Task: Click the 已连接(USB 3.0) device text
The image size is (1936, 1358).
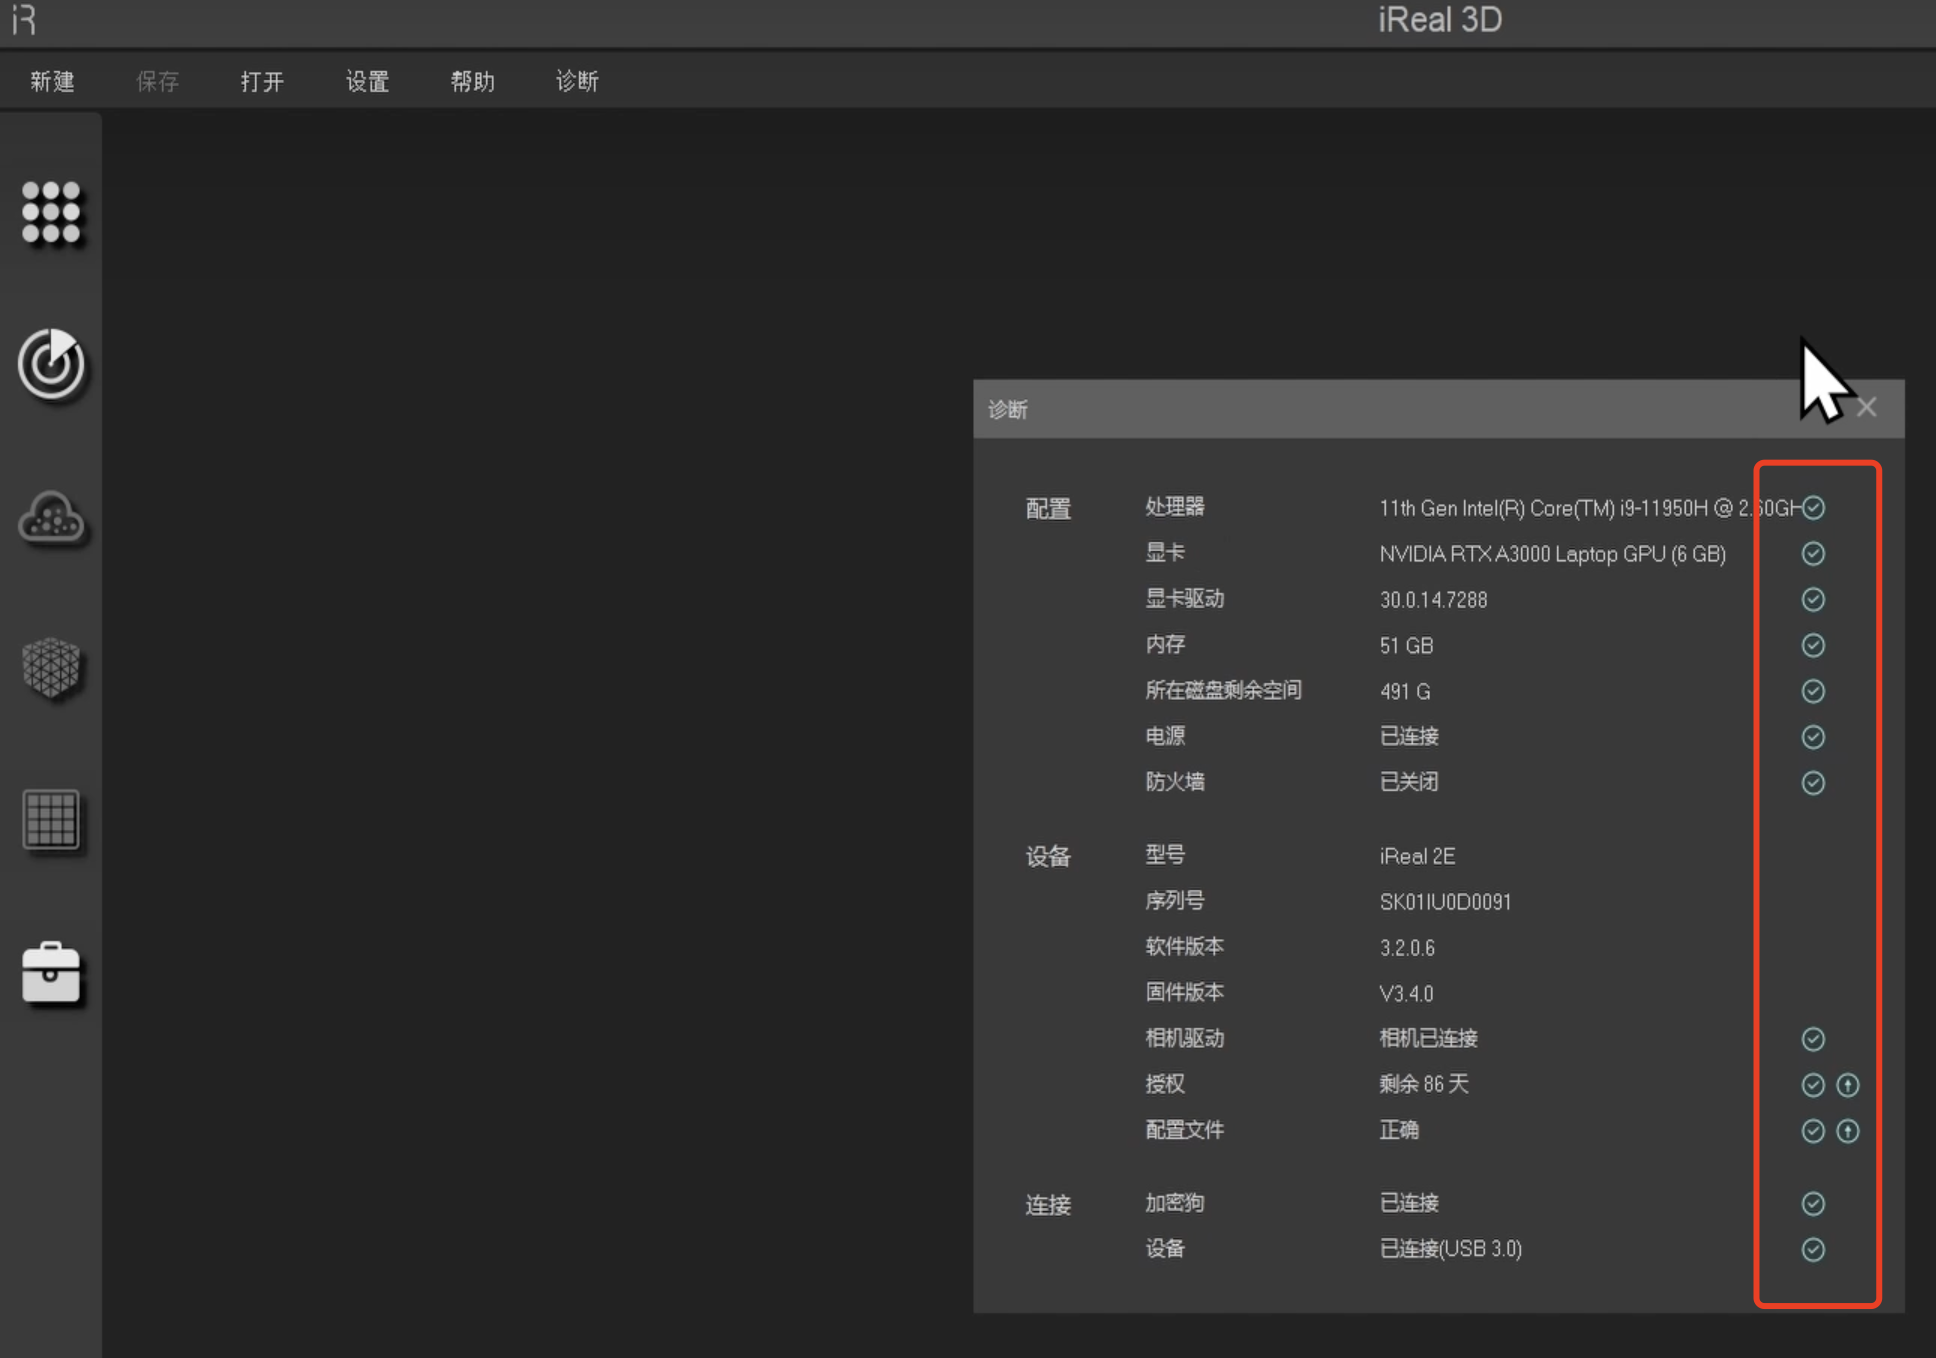Action: coord(1451,1249)
